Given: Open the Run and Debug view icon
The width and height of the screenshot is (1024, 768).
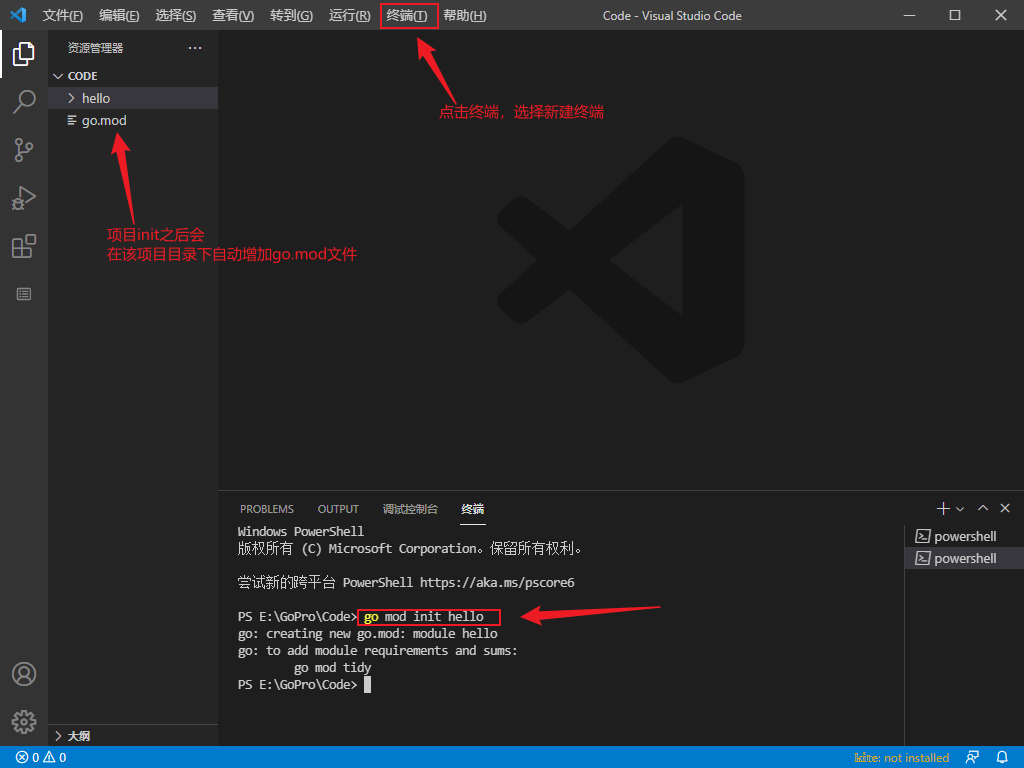Looking at the screenshot, I should tap(24, 198).
